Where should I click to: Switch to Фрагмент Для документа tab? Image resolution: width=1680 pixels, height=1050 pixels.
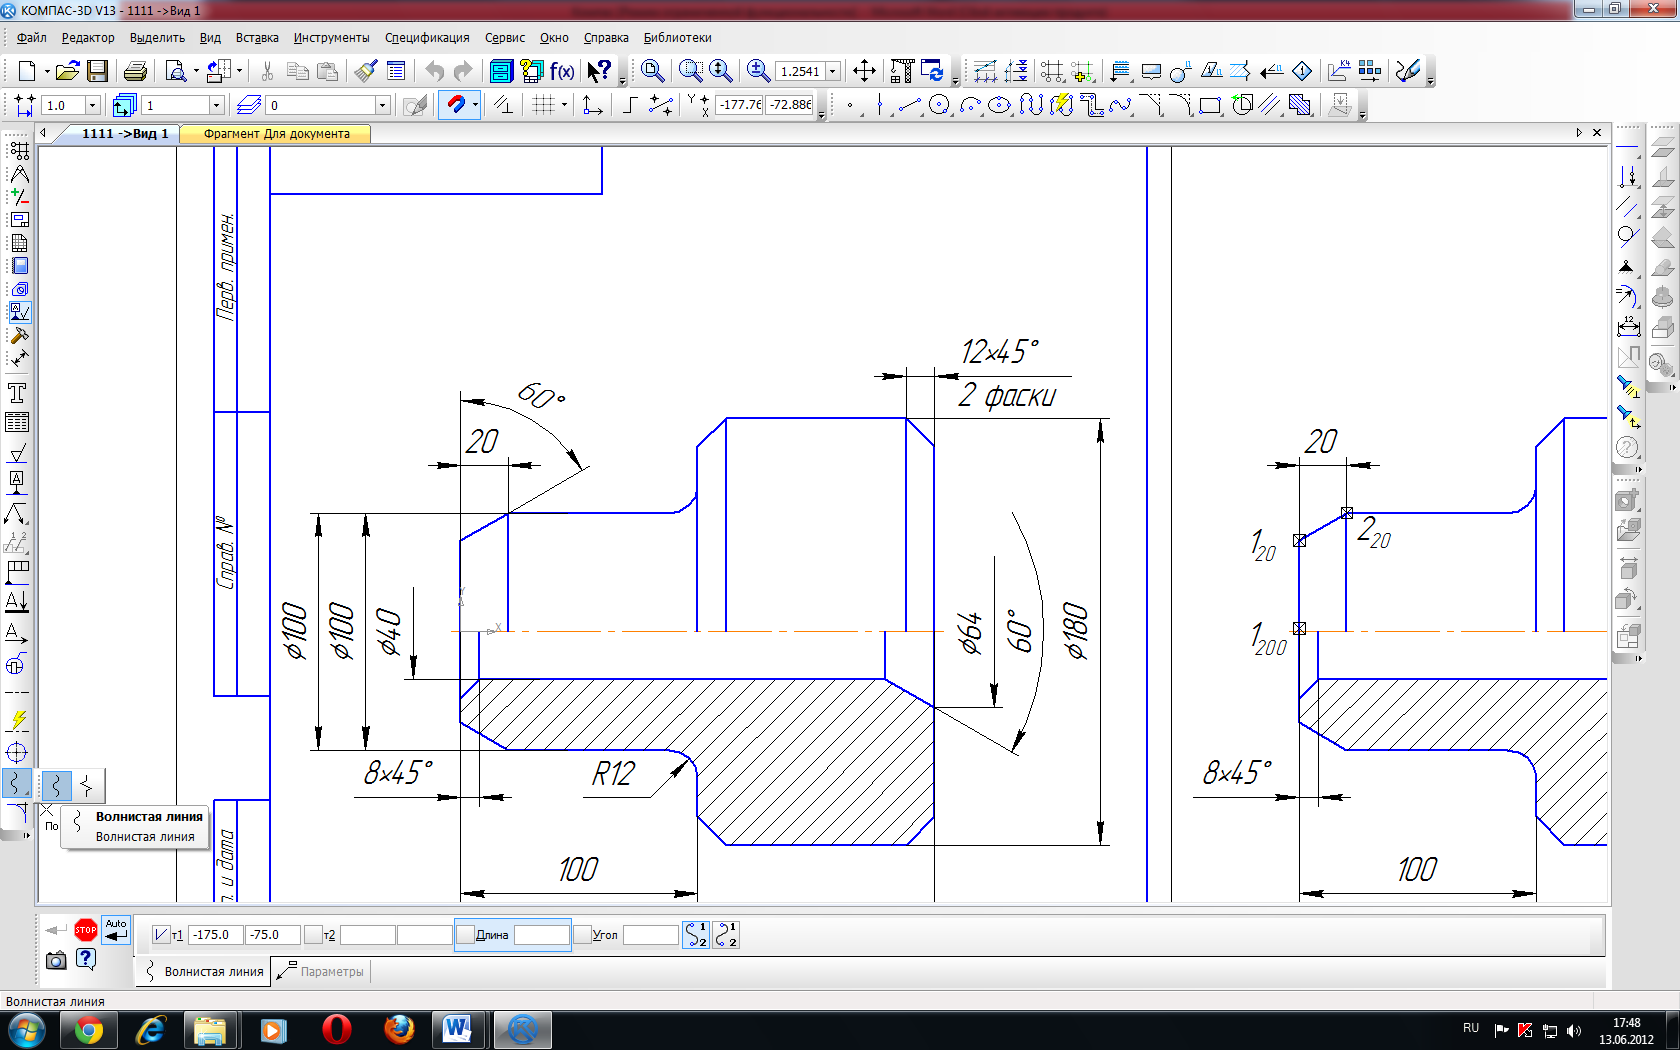click(276, 134)
